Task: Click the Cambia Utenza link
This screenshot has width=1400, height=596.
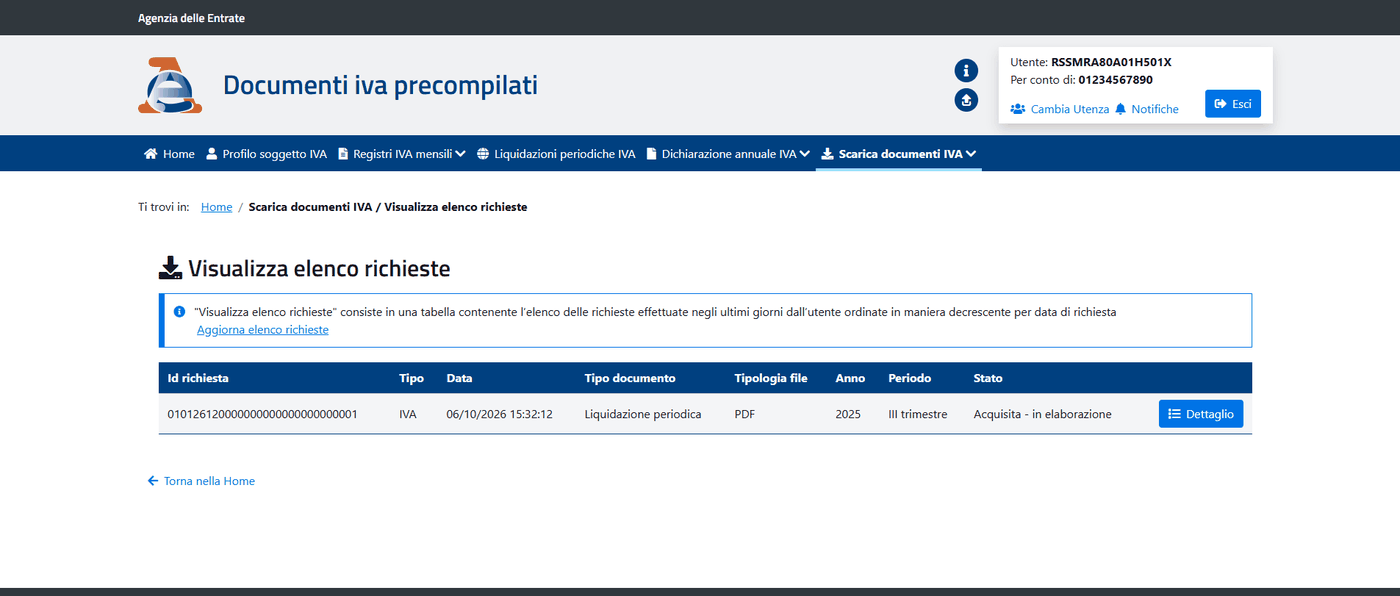Action: [1070, 109]
